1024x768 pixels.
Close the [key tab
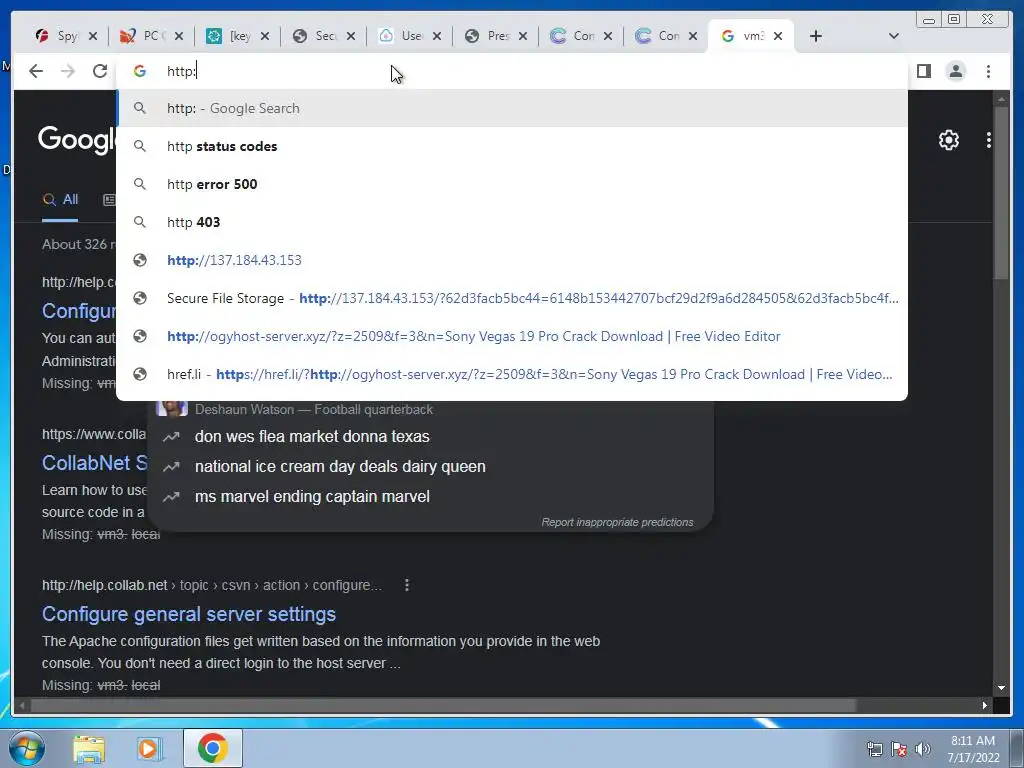point(264,36)
